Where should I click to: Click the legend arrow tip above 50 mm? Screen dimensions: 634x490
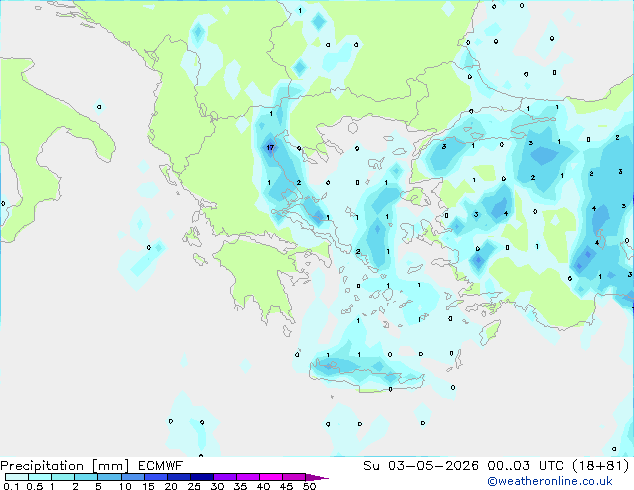point(317,477)
